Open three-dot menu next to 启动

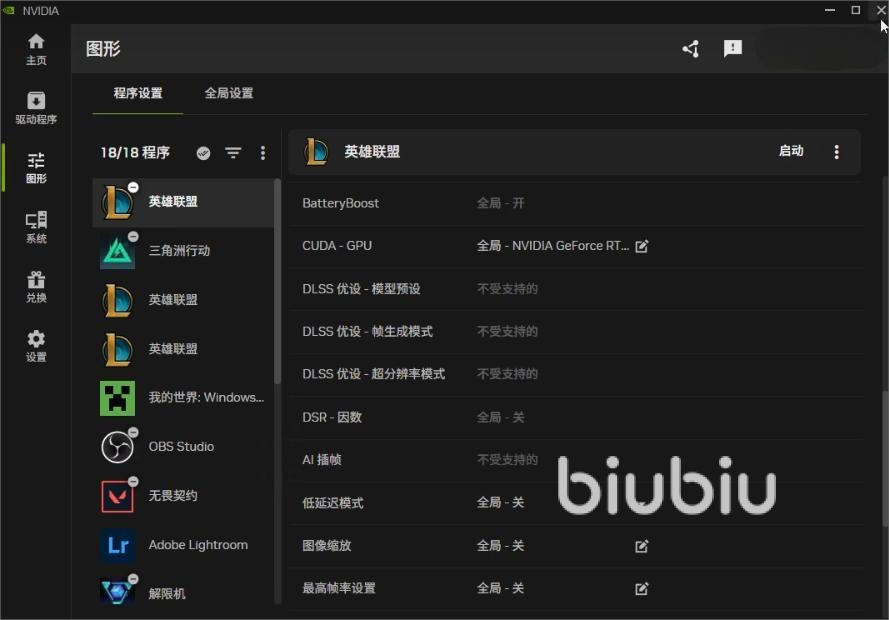837,152
